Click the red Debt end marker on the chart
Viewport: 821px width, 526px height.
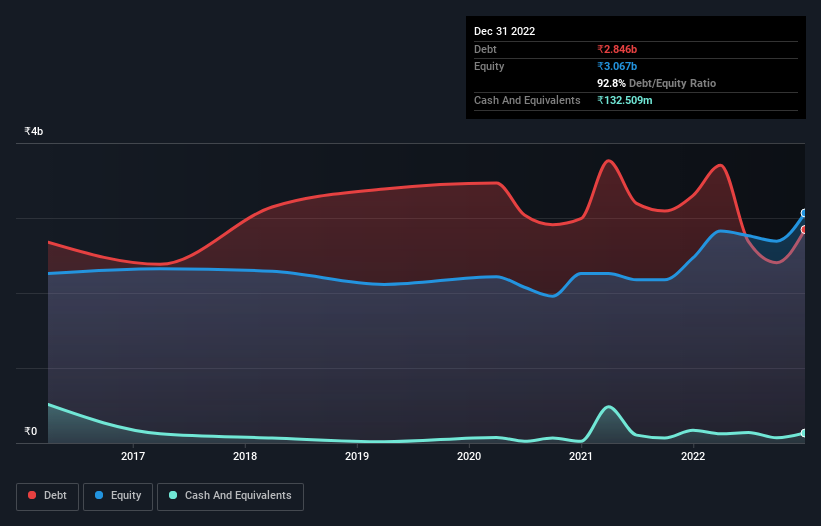pos(804,230)
